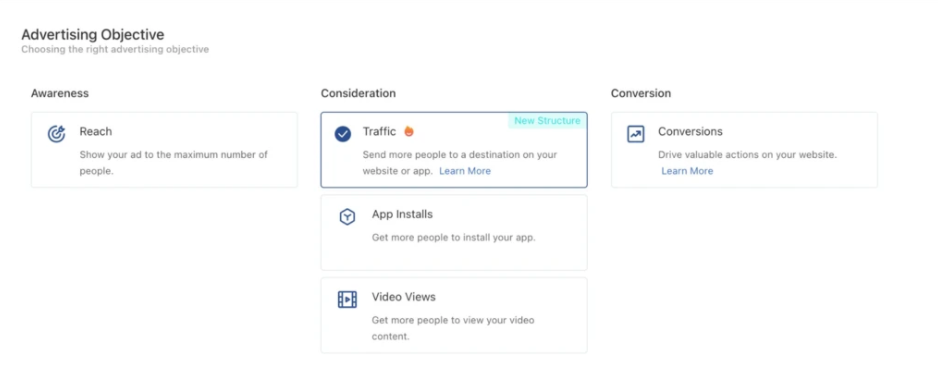Click the Consideration category heading

point(358,93)
